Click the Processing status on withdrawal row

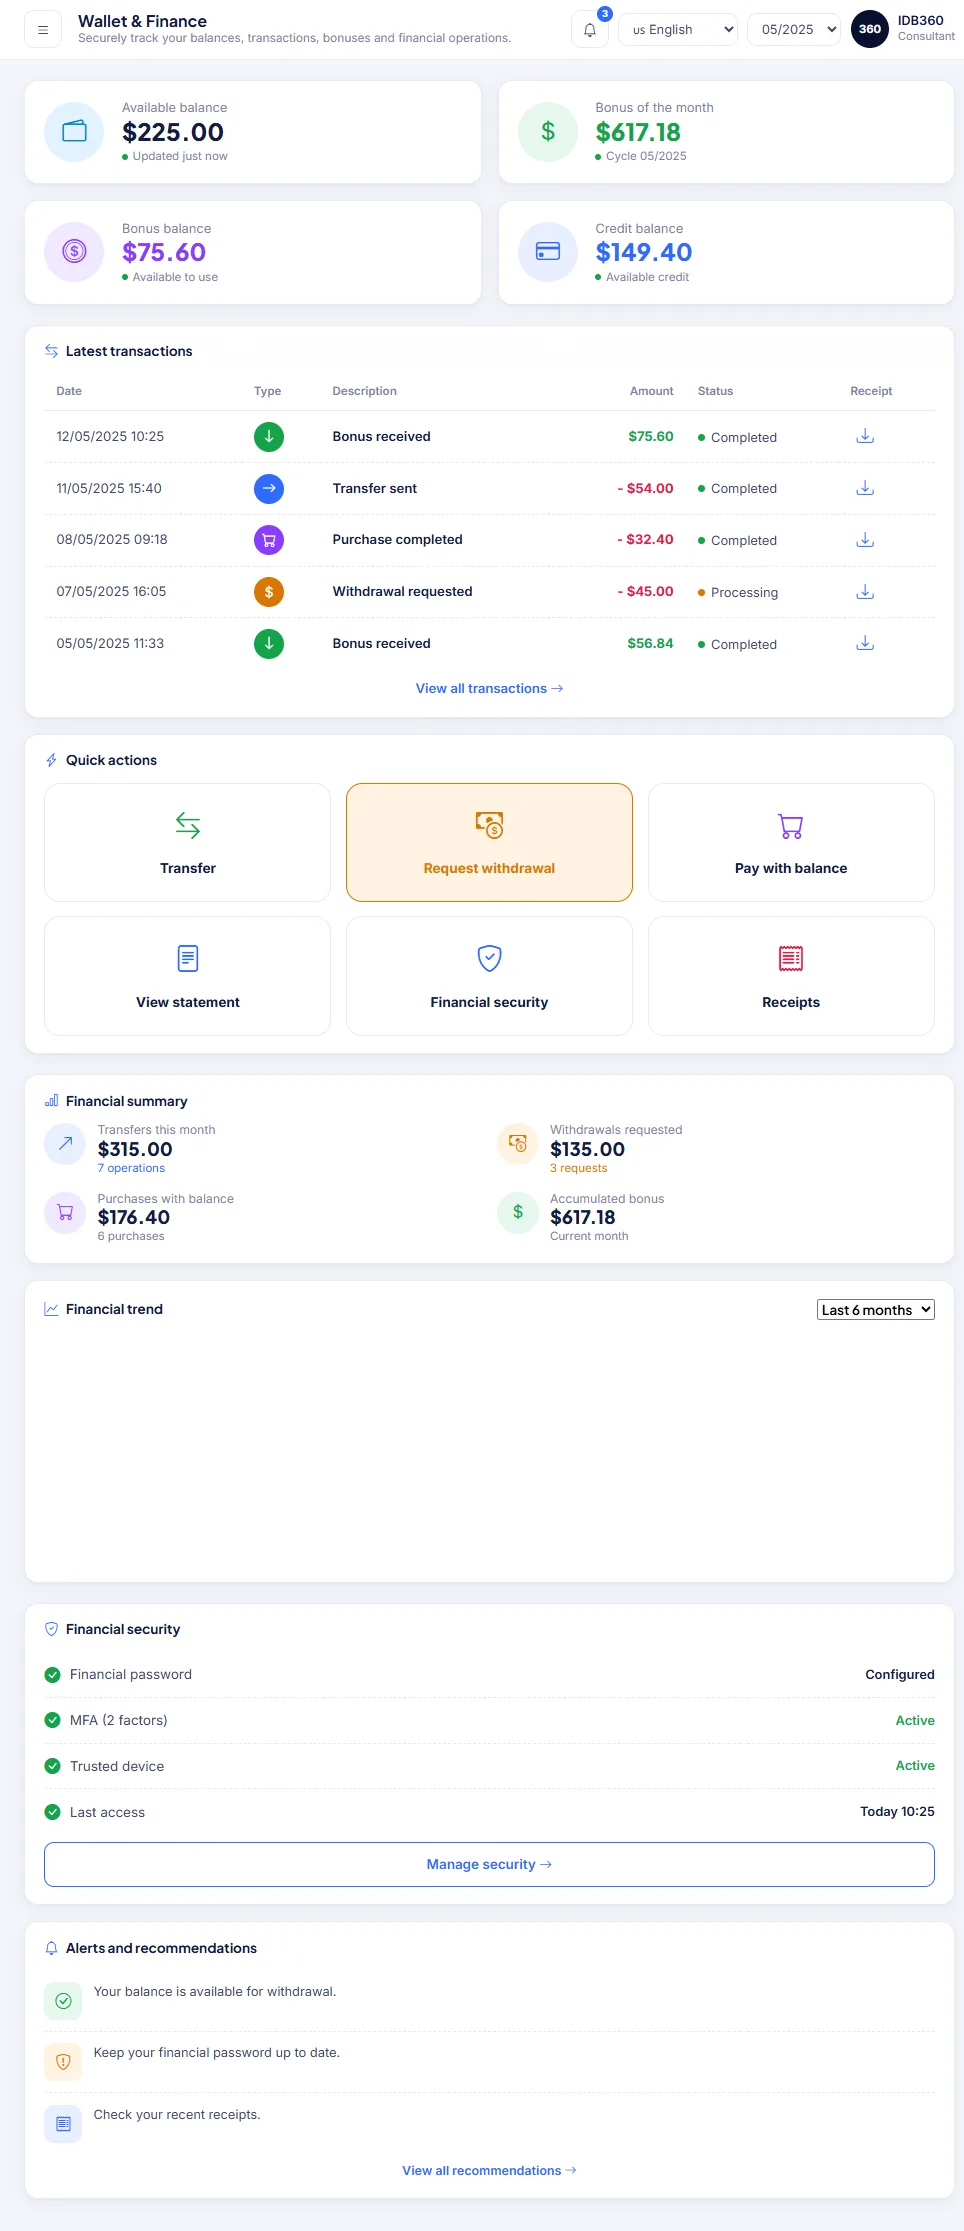[738, 593]
